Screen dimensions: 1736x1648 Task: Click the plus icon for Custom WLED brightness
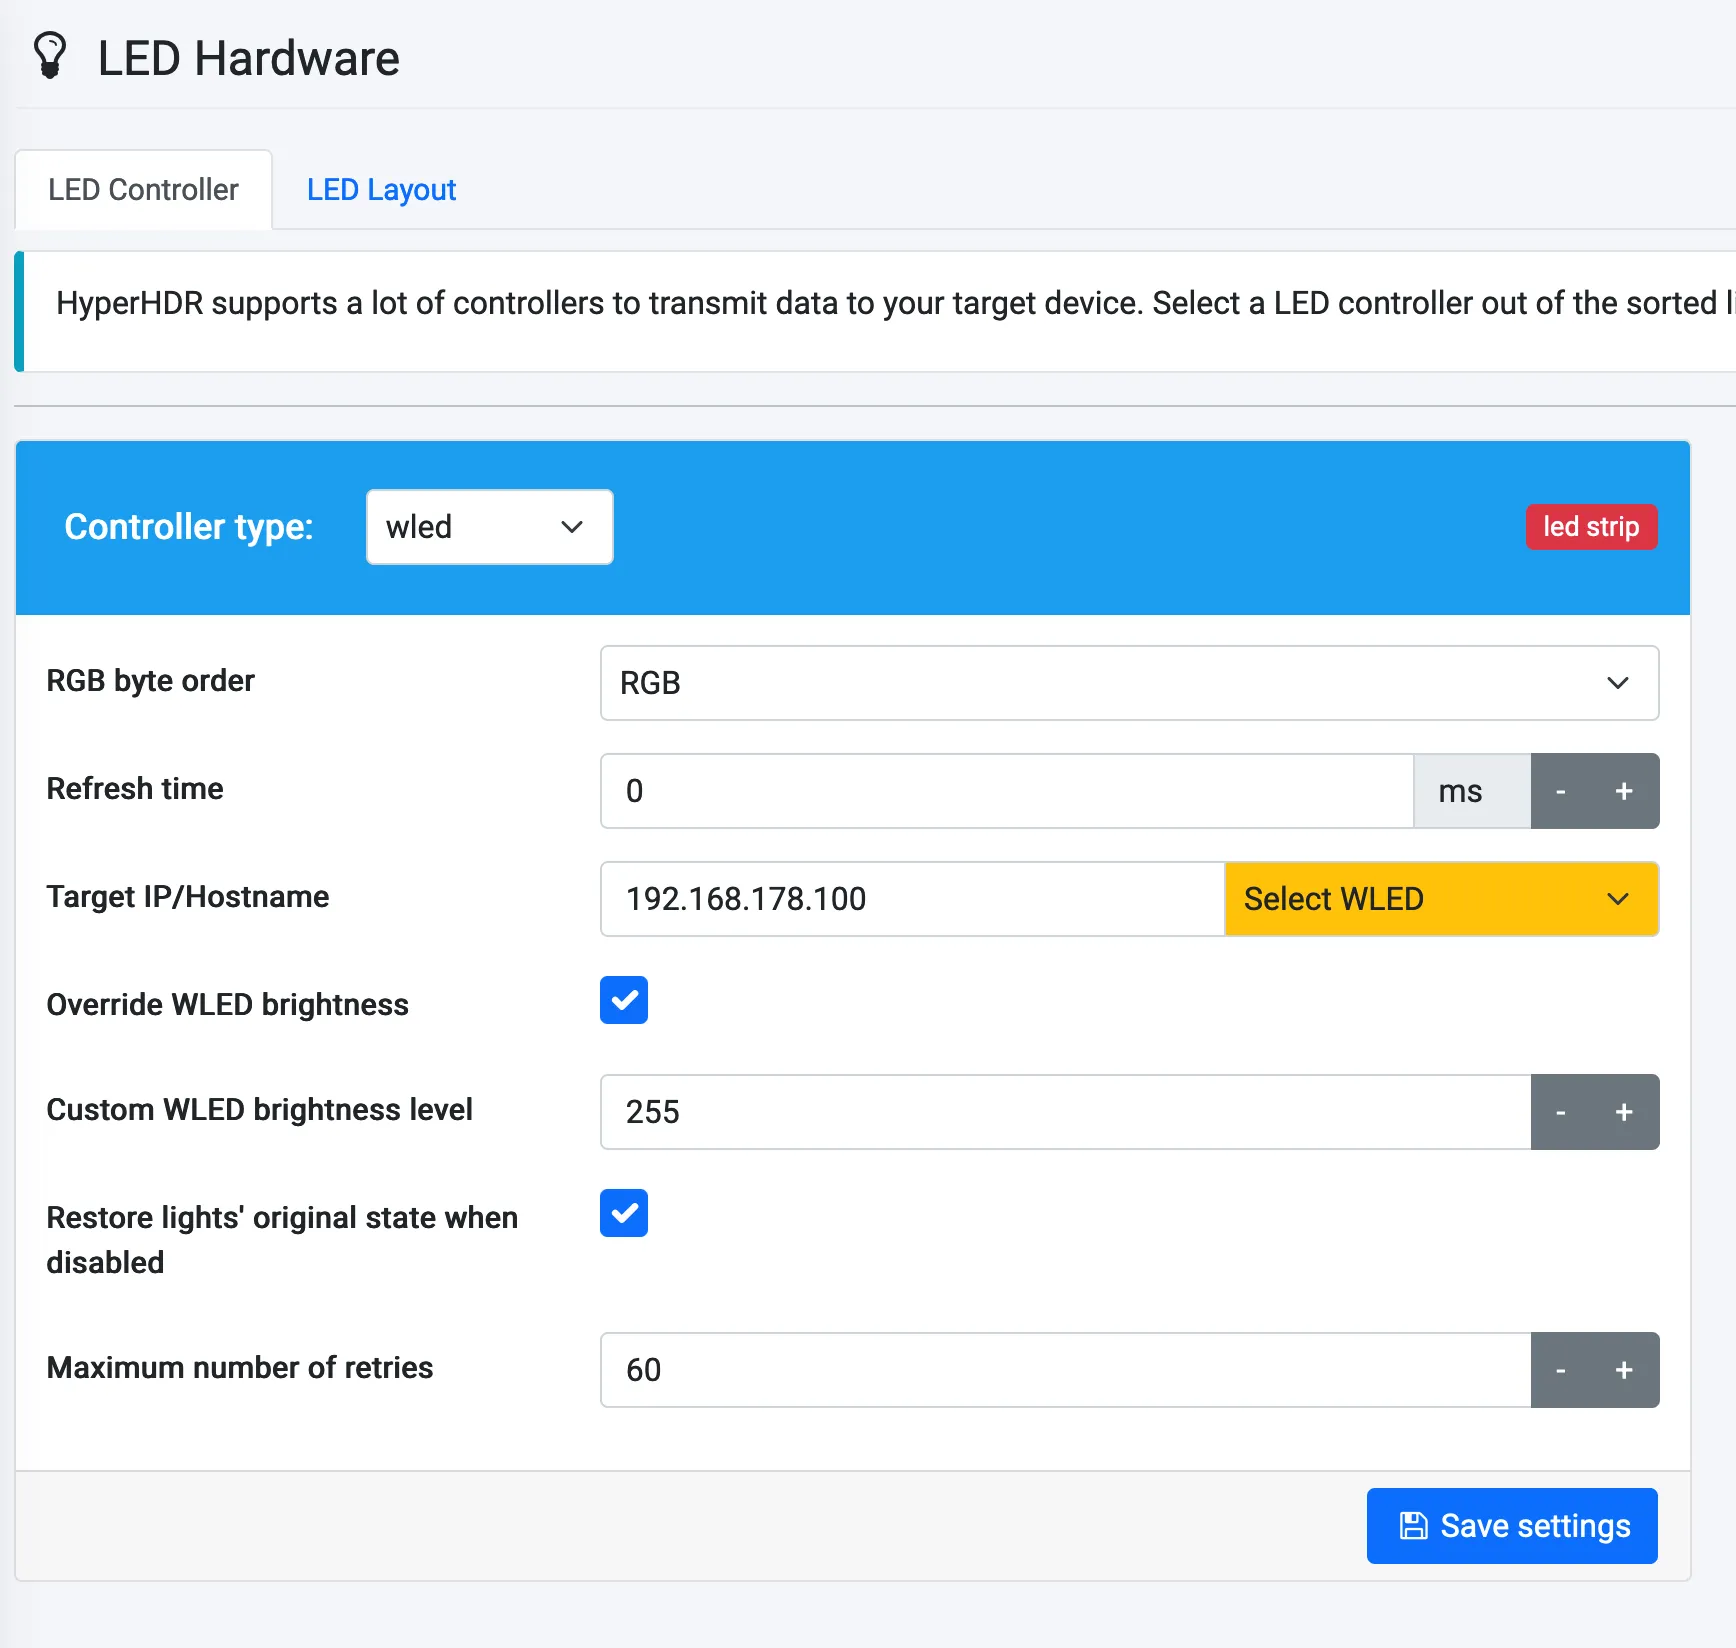[1623, 1112]
